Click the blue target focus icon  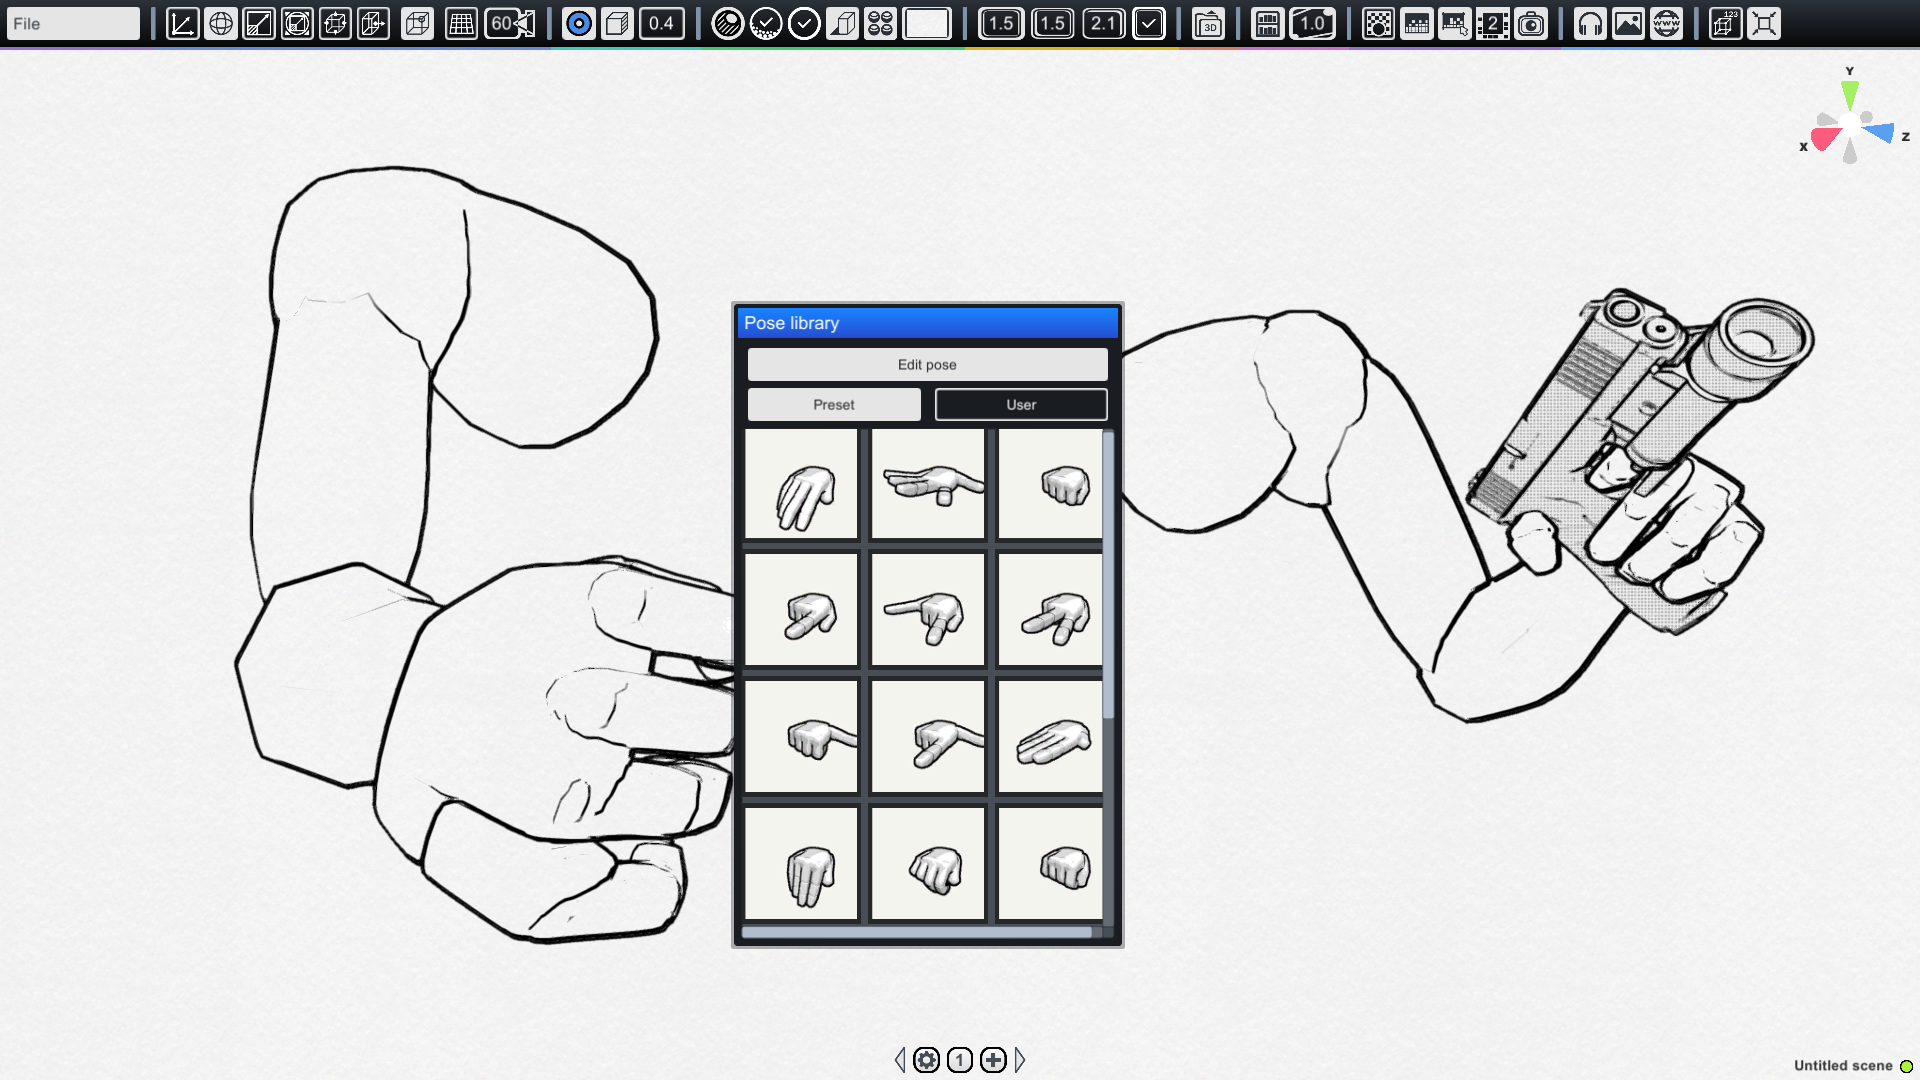(x=578, y=23)
